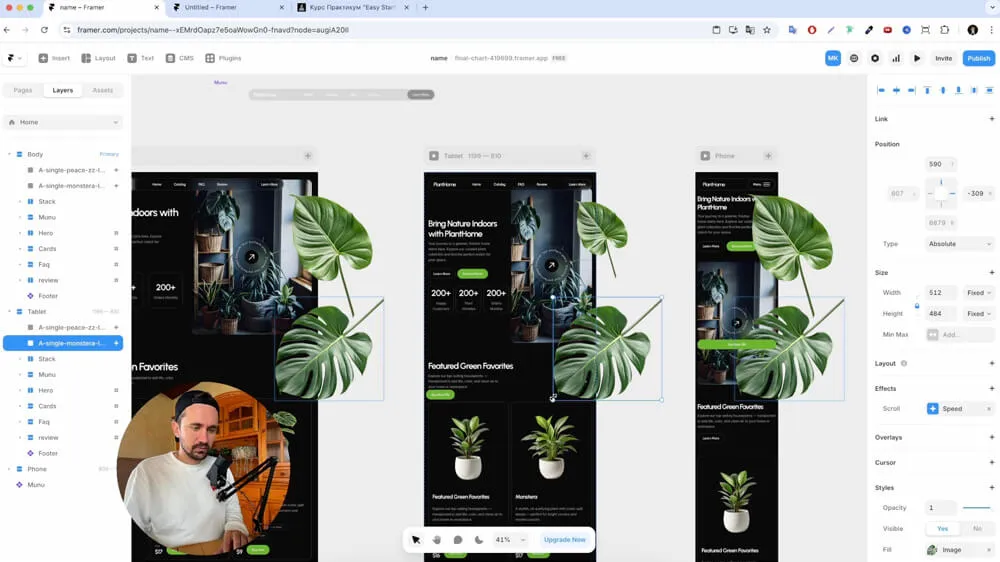Select the Footer layer under Body
Viewport: 1000px width, 562px height.
click(x=48, y=296)
